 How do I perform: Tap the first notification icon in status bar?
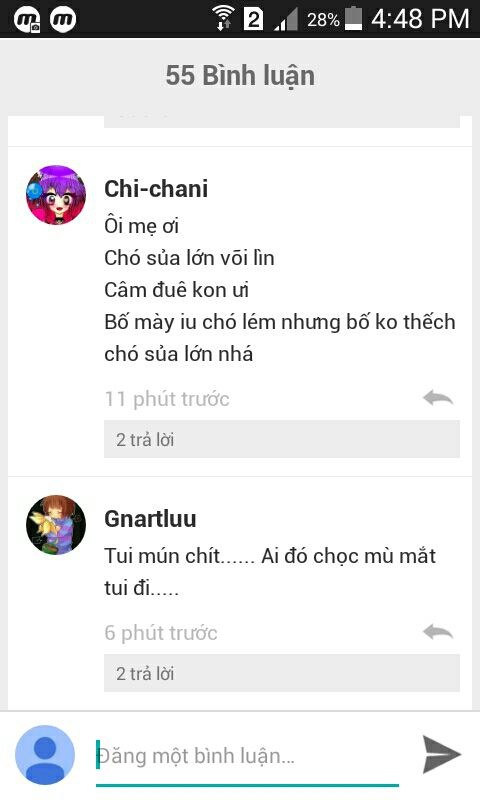coord(28,20)
